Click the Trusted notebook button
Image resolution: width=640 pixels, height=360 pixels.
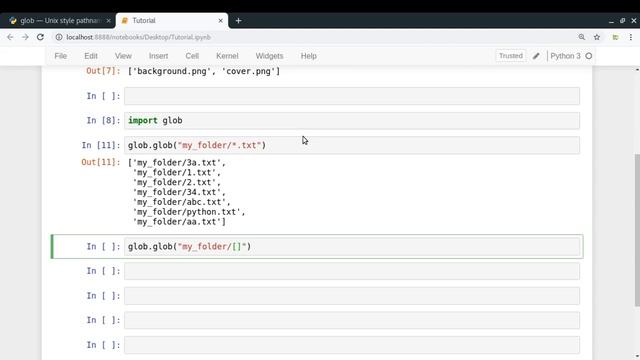click(511, 56)
